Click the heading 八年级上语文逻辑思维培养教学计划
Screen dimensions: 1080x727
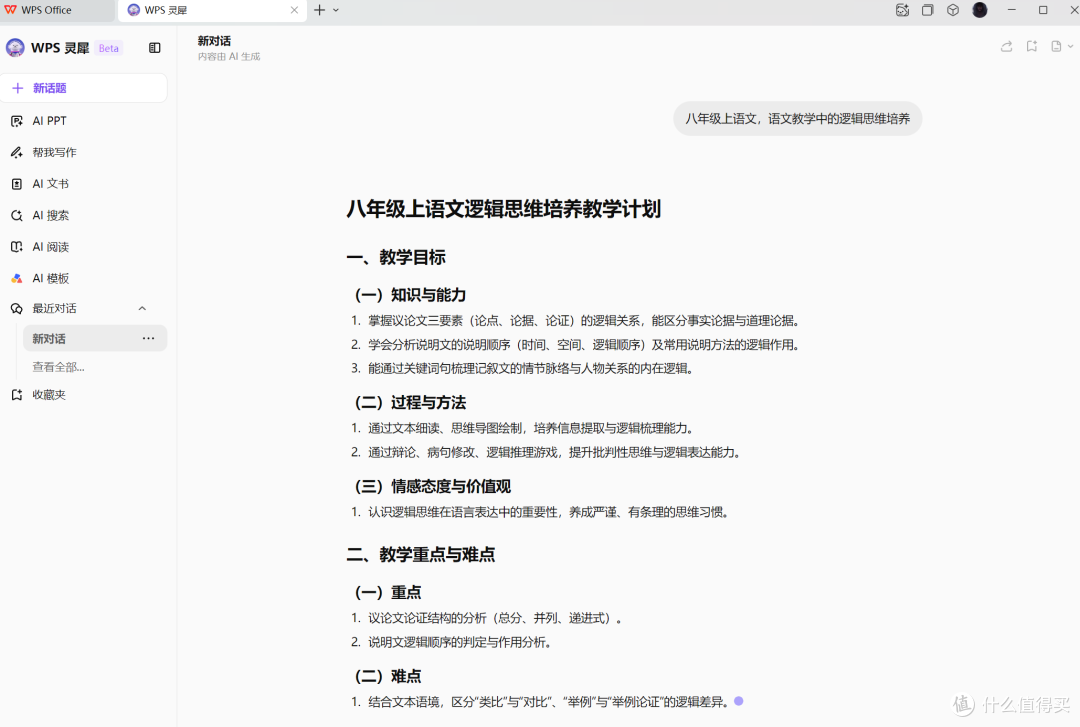503,209
